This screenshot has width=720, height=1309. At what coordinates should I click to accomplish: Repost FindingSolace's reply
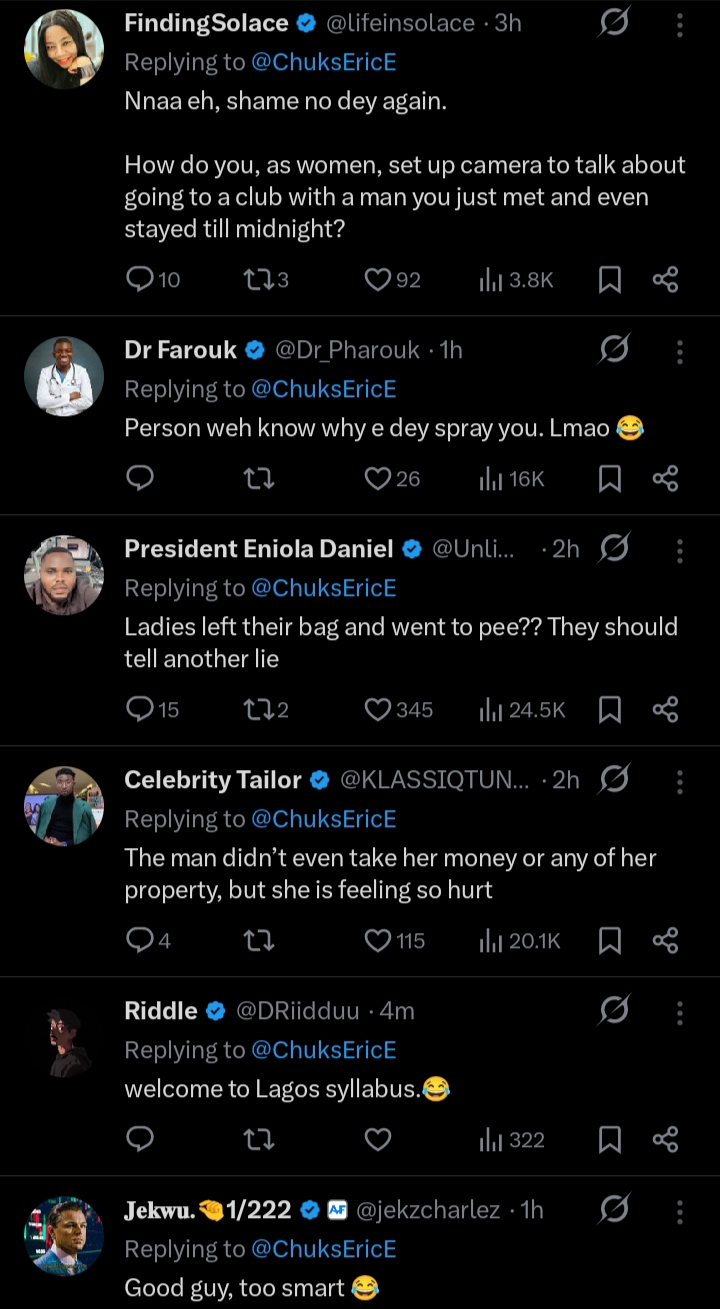[x=257, y=280]
